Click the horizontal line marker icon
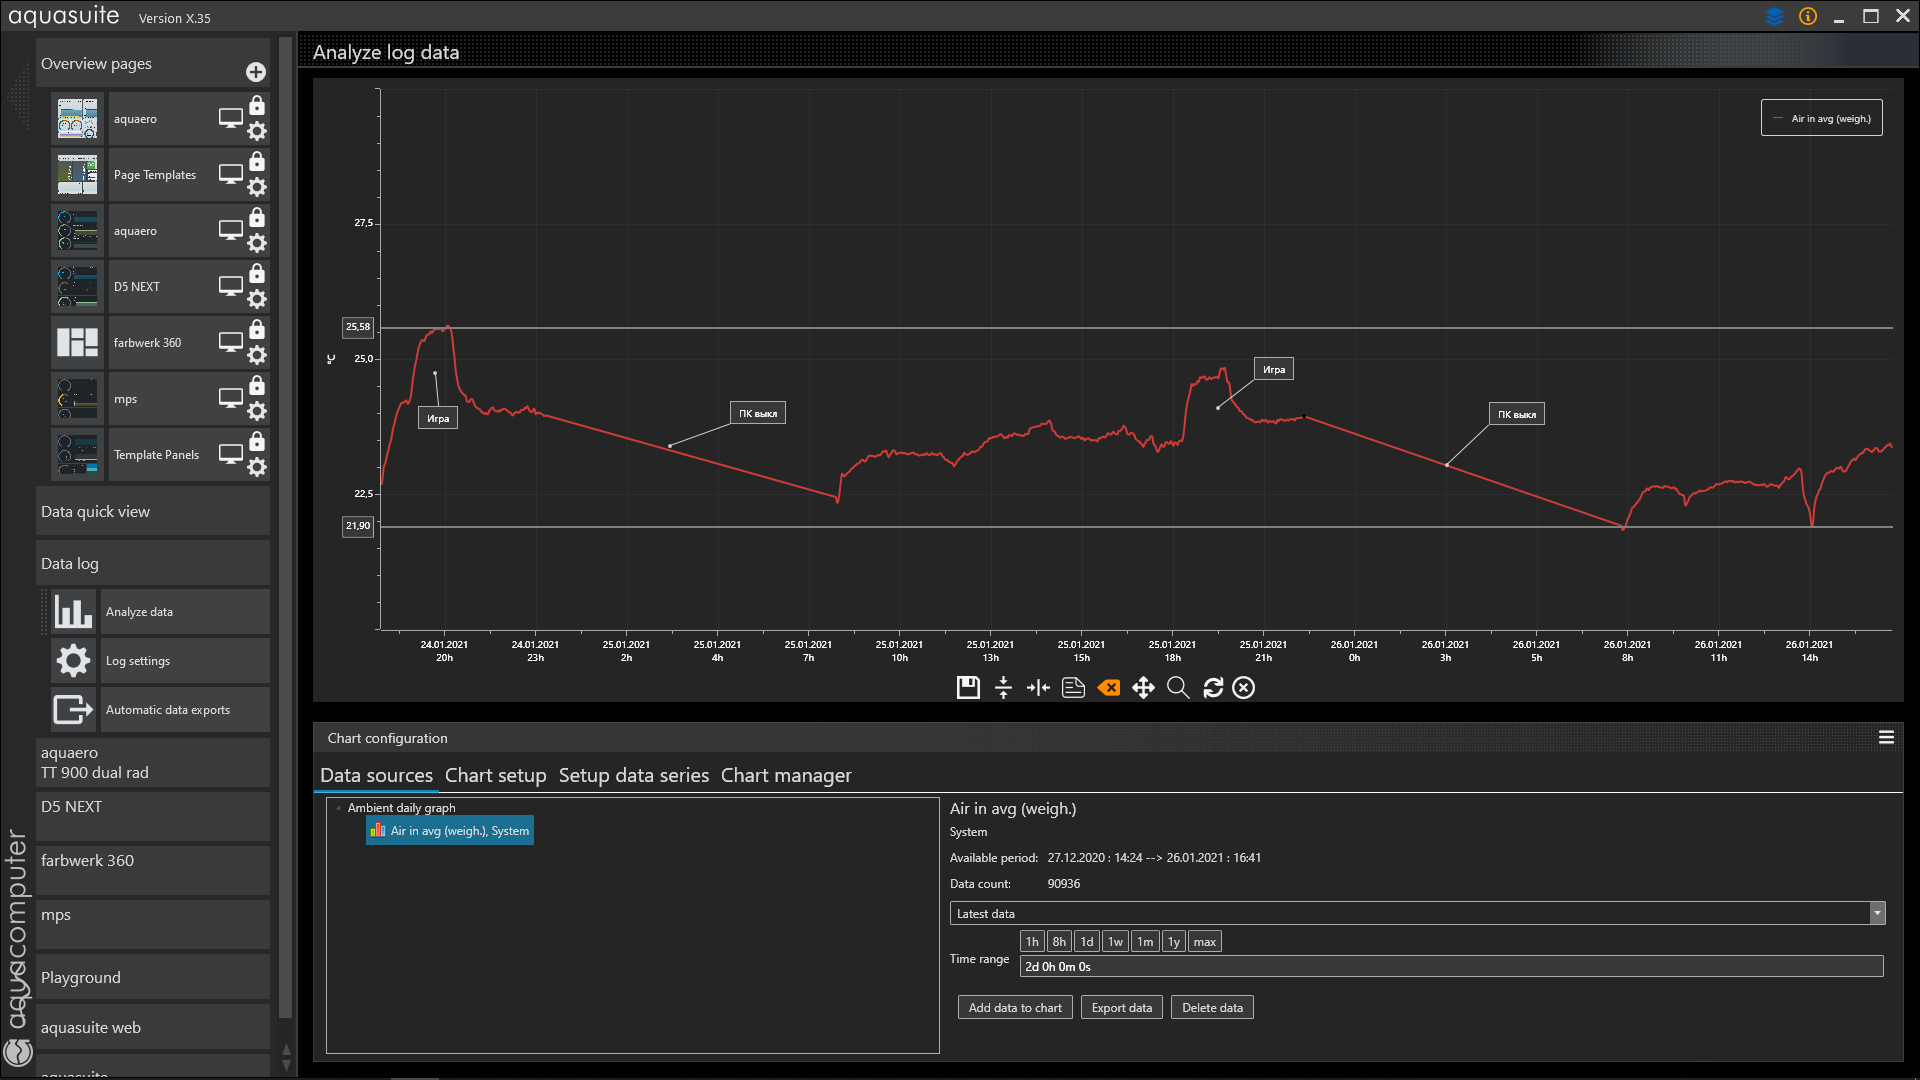Screen dimensions: 1920x1080 1003,688
